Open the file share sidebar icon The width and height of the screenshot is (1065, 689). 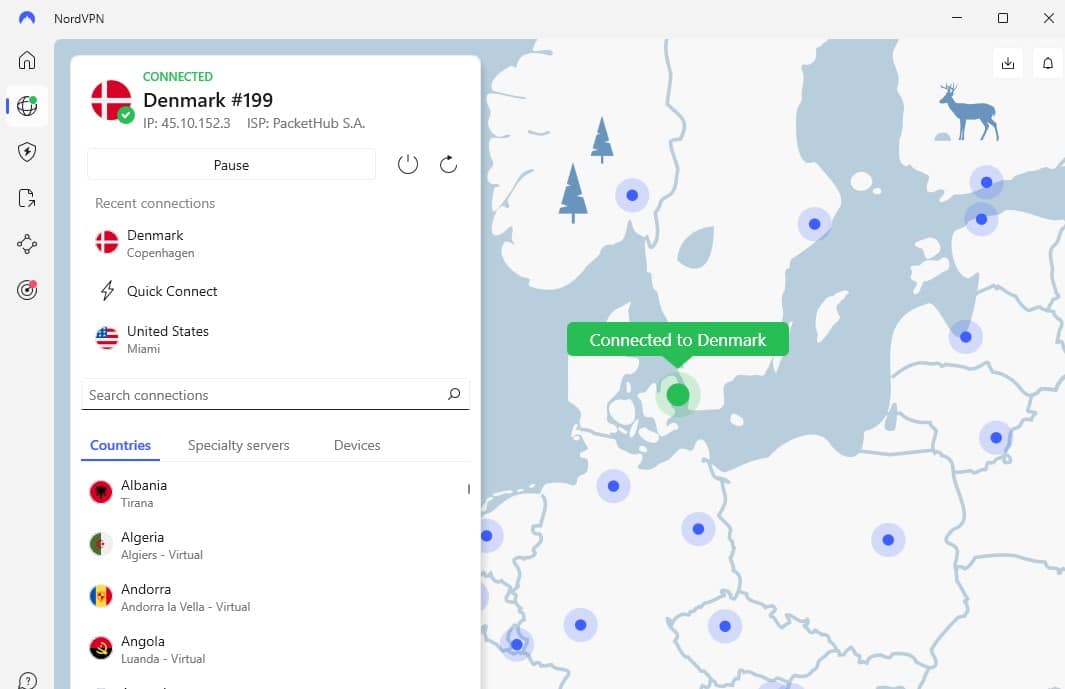[27, 198]
